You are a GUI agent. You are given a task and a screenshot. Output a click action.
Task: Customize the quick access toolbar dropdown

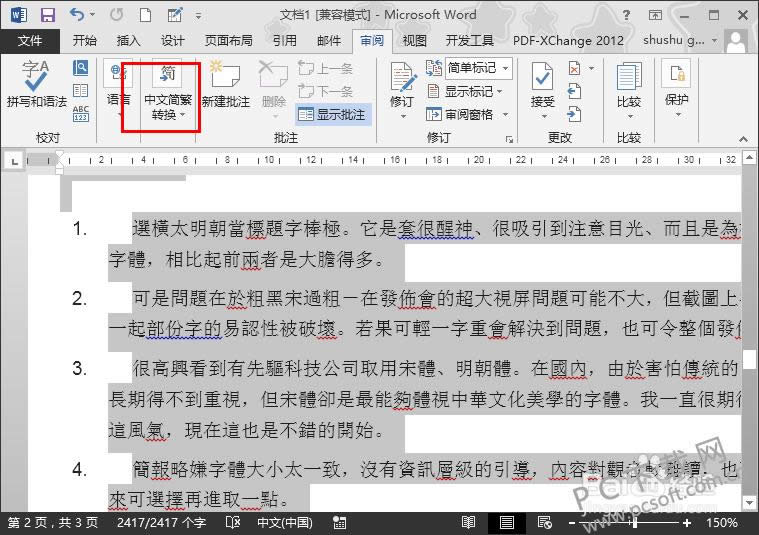click(x=198, y=16)
